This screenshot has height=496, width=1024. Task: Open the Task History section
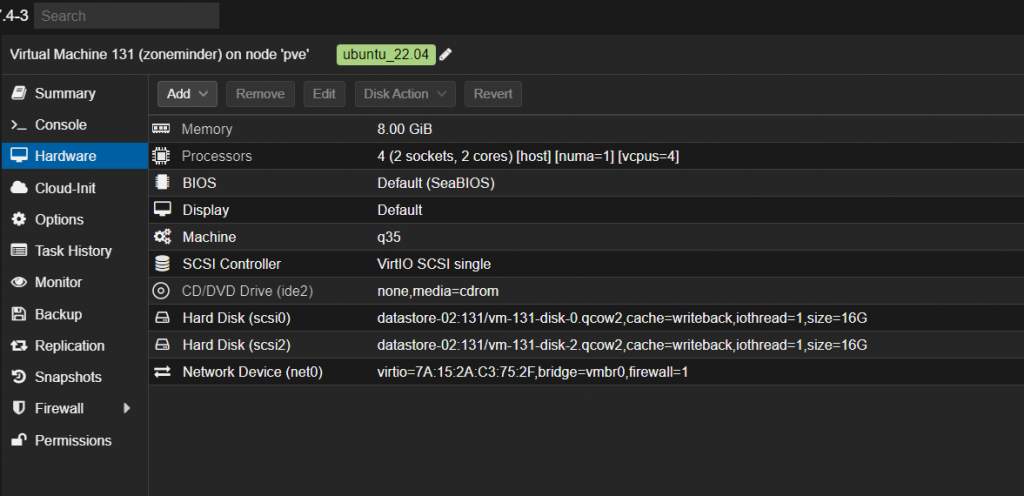pos(73,251)
